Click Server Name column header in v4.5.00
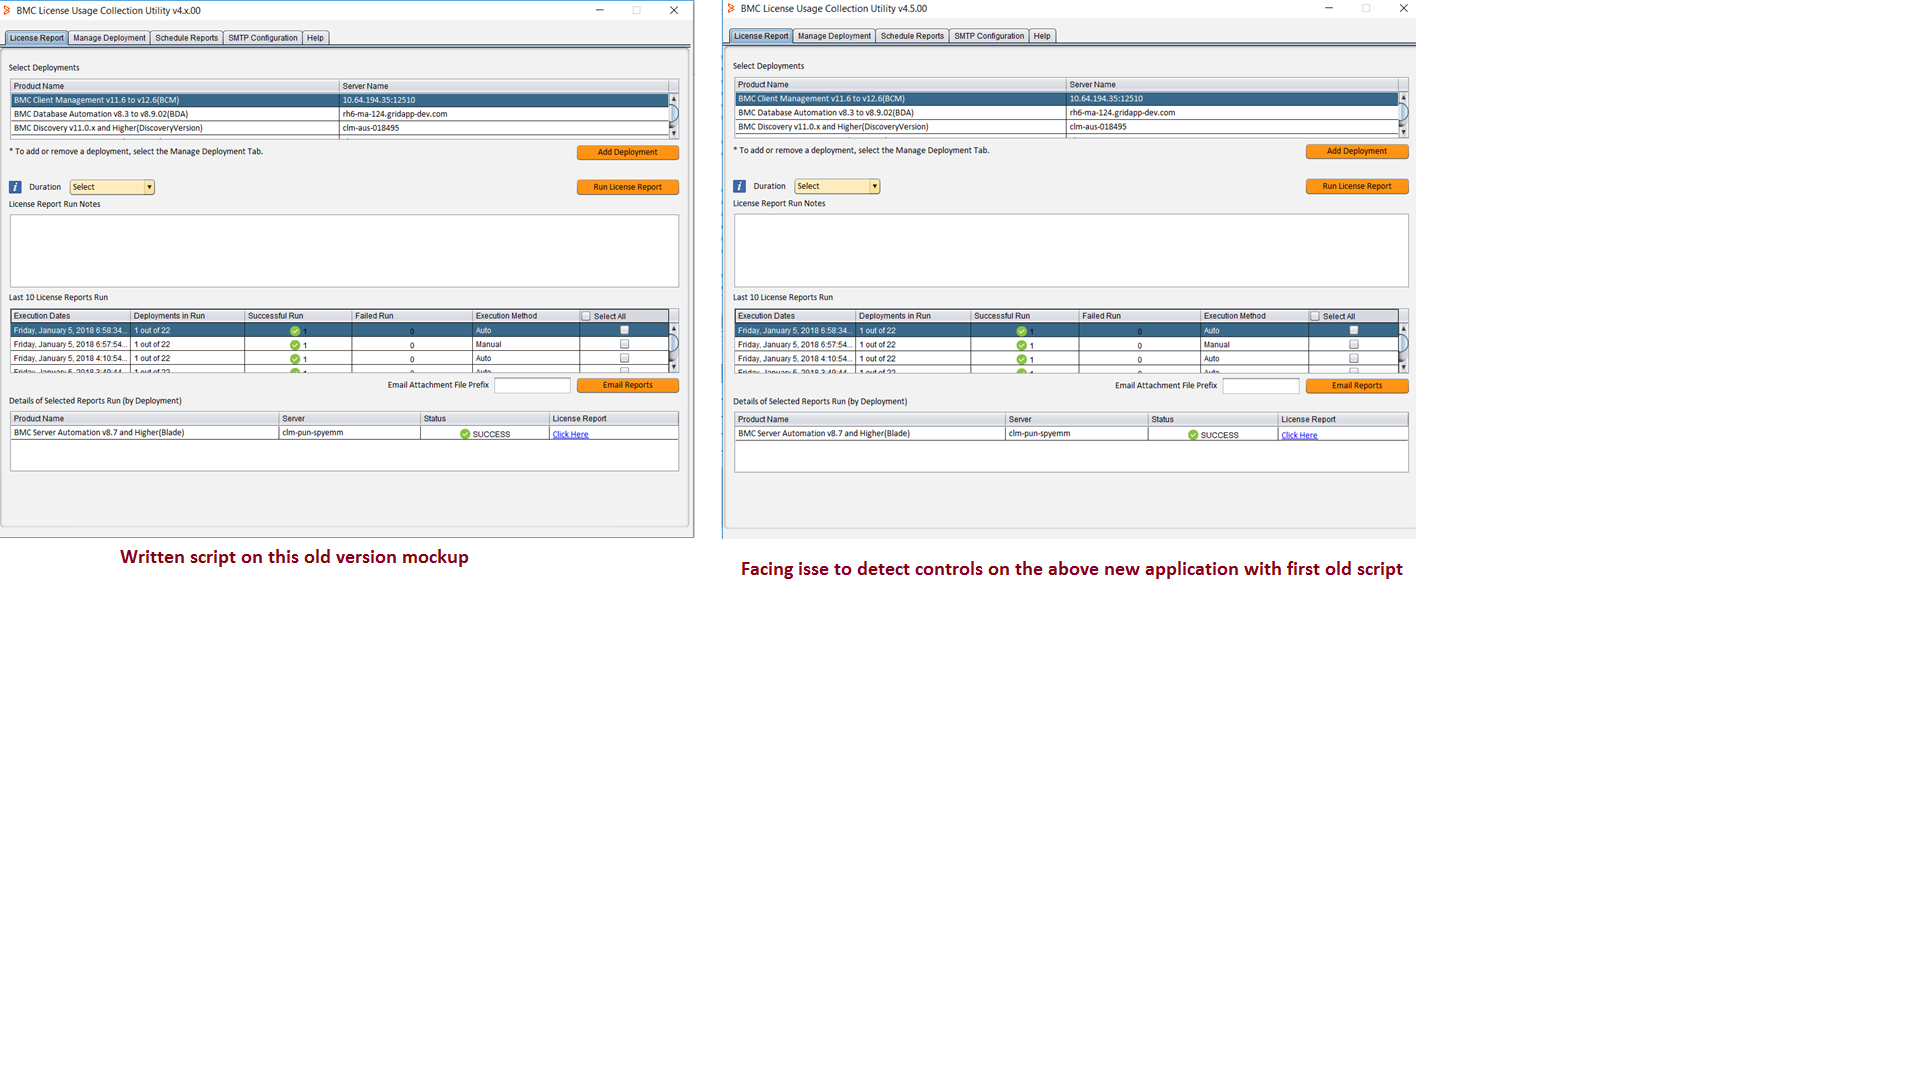The height and width of the screenshot is (1080, 1920). tap(1232, 85)
